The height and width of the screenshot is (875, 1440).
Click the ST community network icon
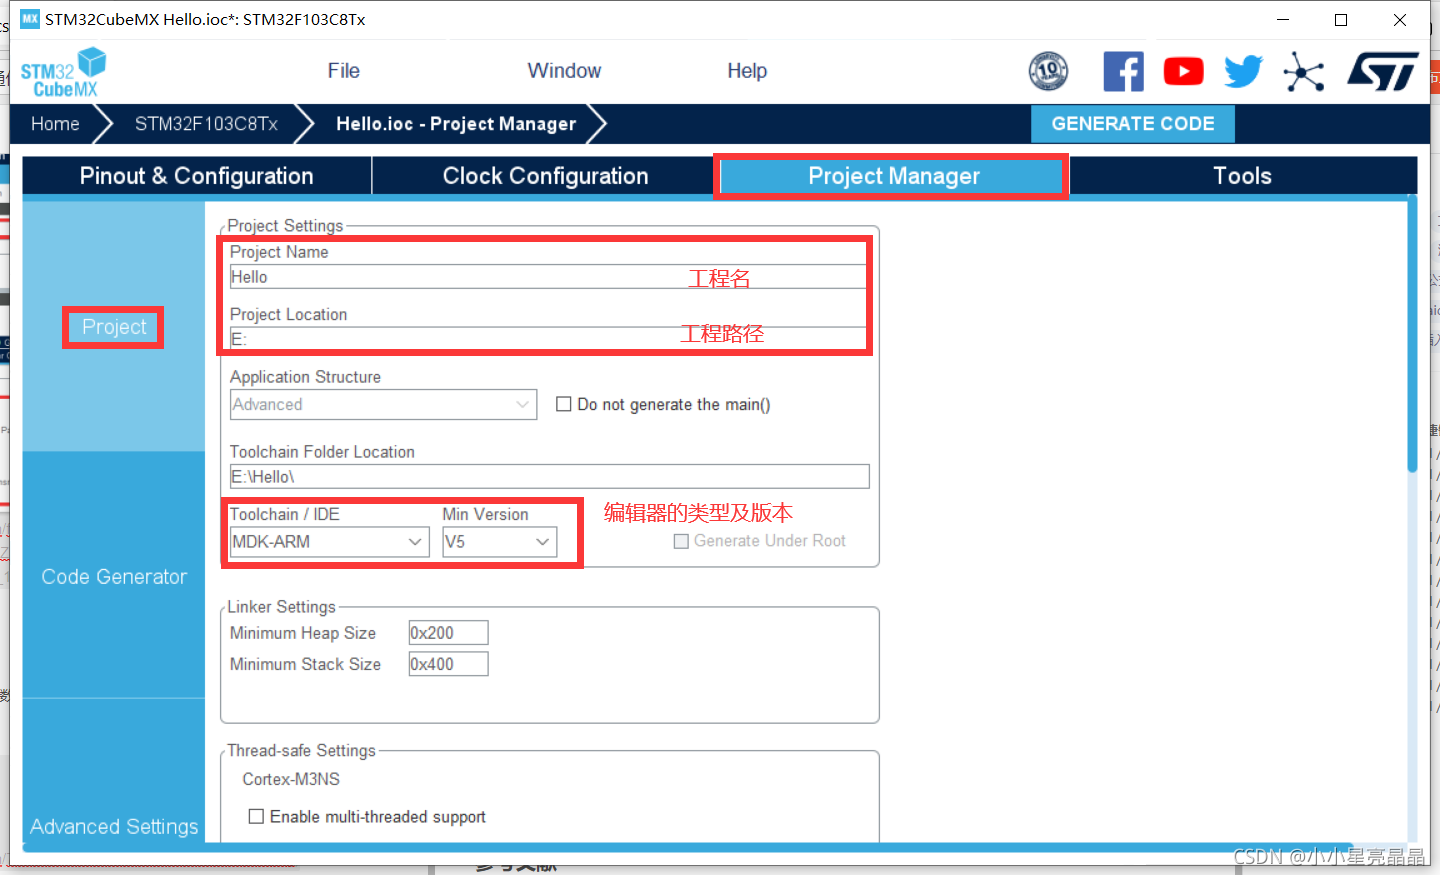point(1304,72)
